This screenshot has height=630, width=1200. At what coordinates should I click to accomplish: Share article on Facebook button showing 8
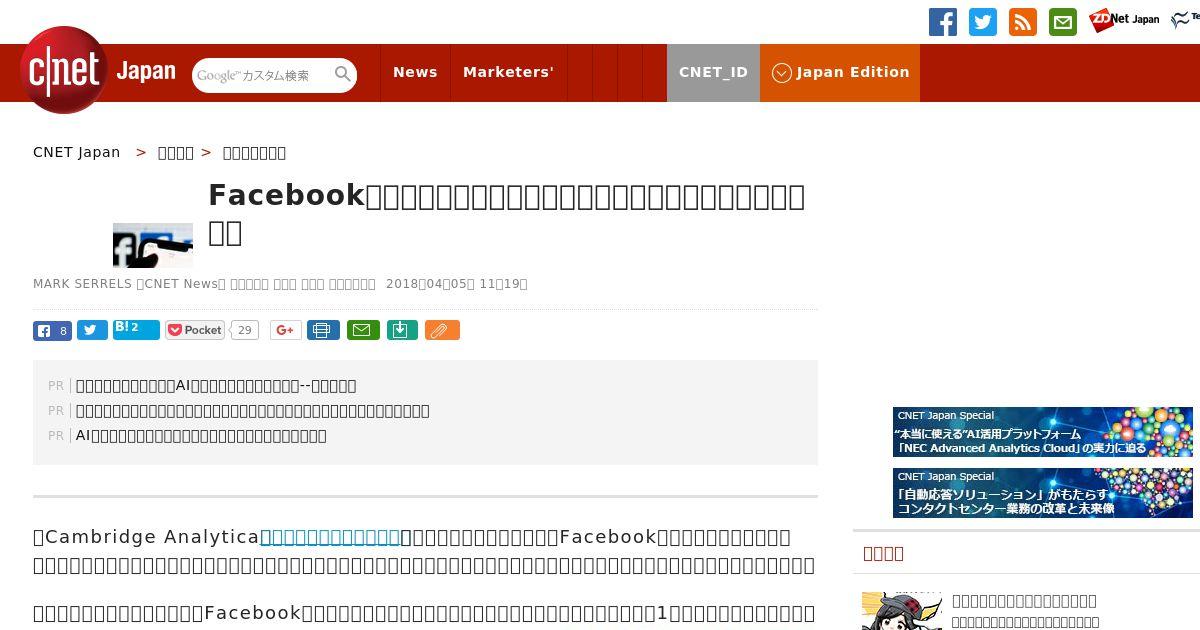52,330
